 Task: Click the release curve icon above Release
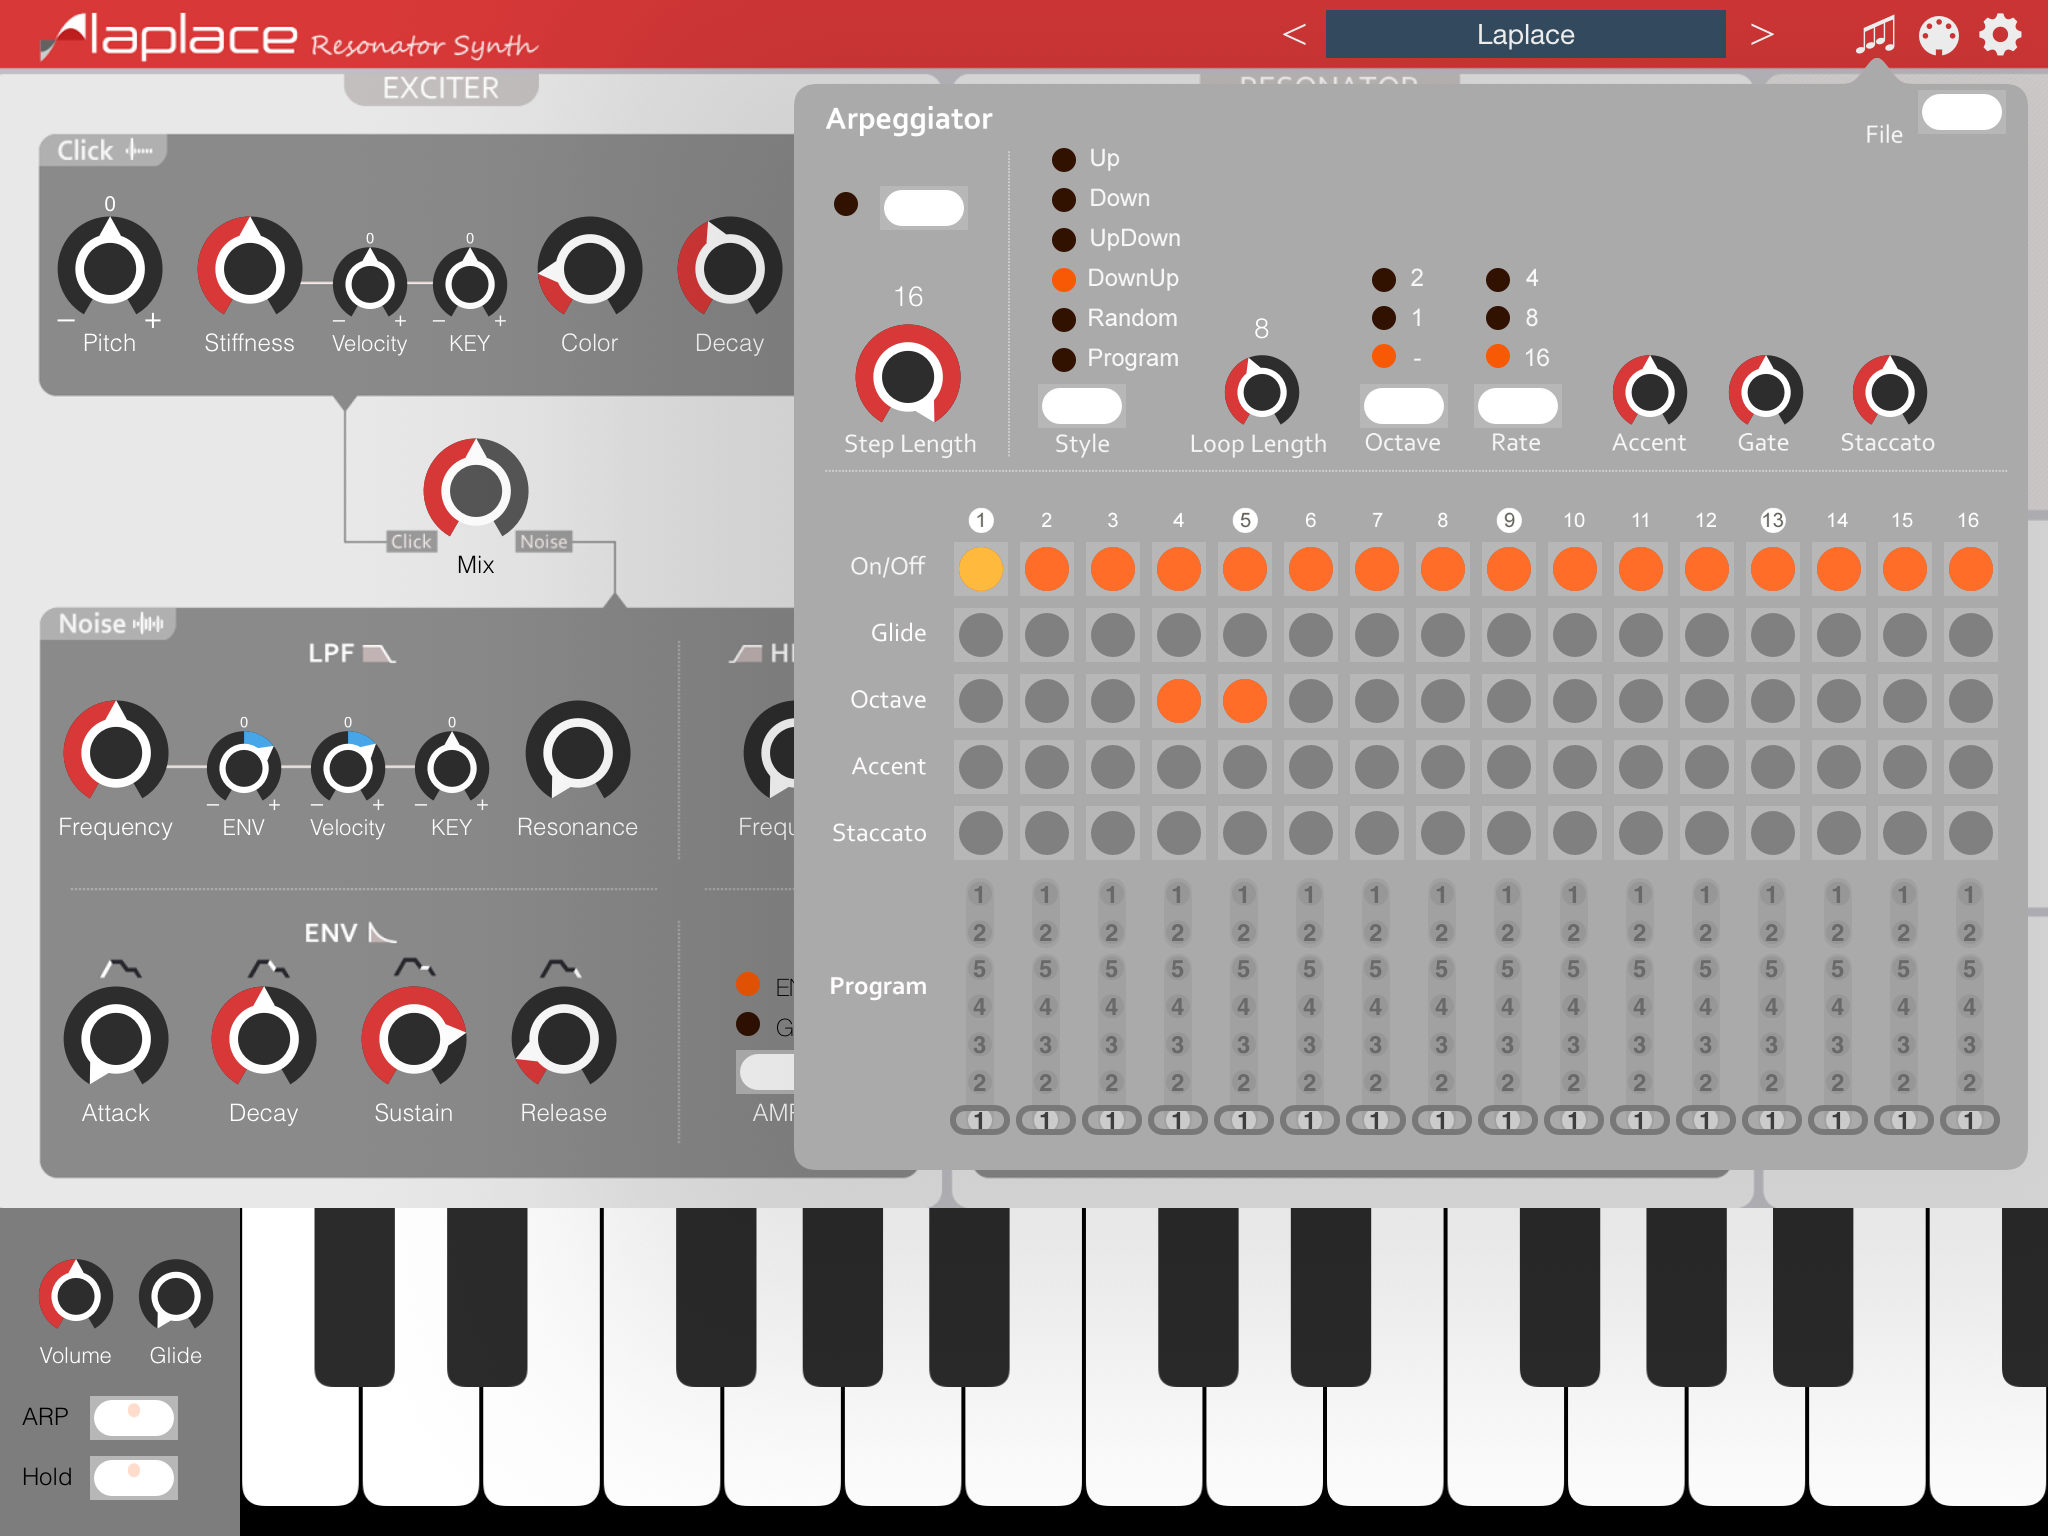[x=561, y=968]
